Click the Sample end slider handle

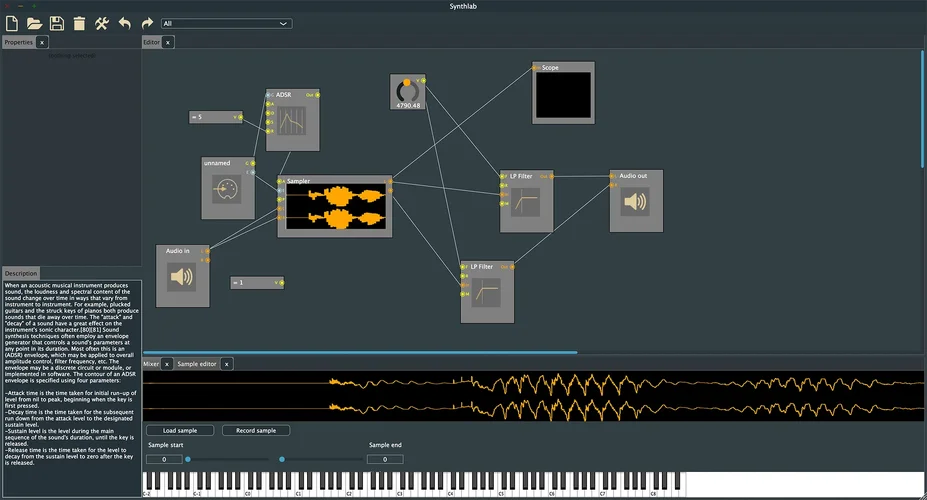click(282, 459)
